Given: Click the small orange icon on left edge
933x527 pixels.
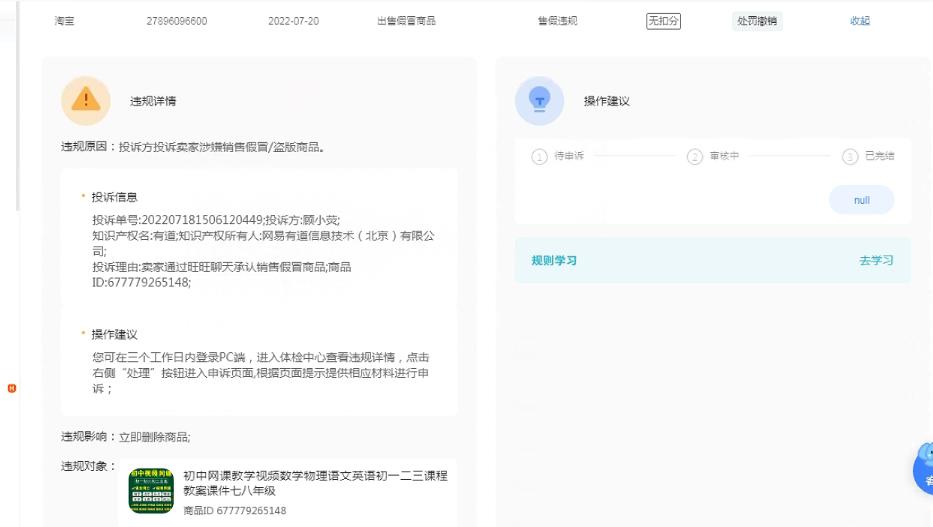Looking at the screenshot, I should tap(11, 387).
